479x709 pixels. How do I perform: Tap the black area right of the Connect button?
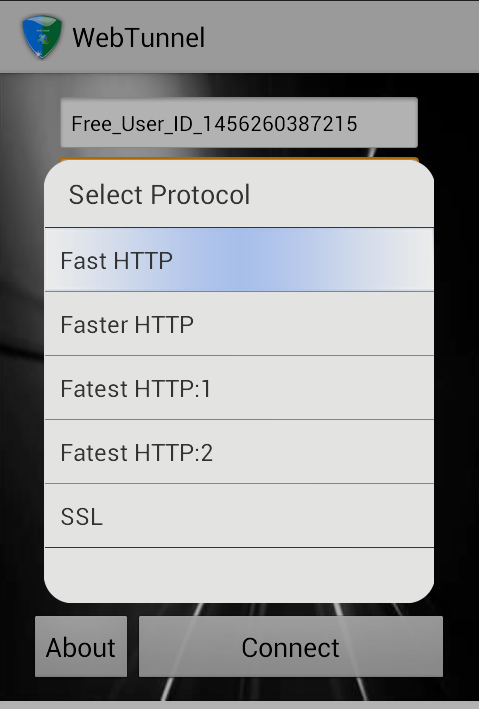coord(461,647)
